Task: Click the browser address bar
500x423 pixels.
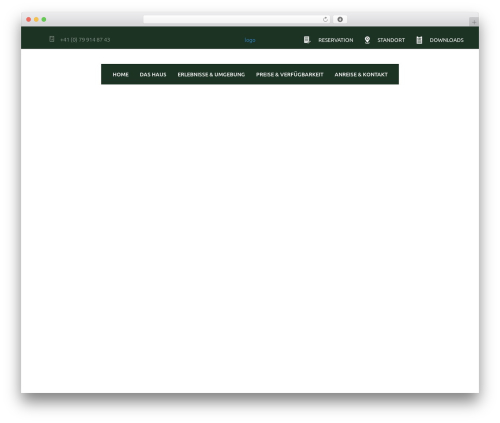Action: pyautogui.click(x=237, y=19)
